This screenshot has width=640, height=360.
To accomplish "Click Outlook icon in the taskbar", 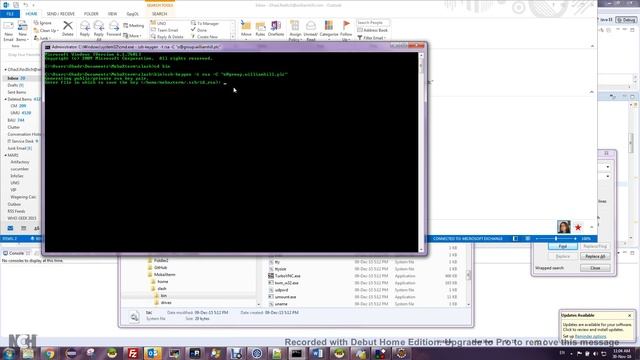I will click(153, 353).
